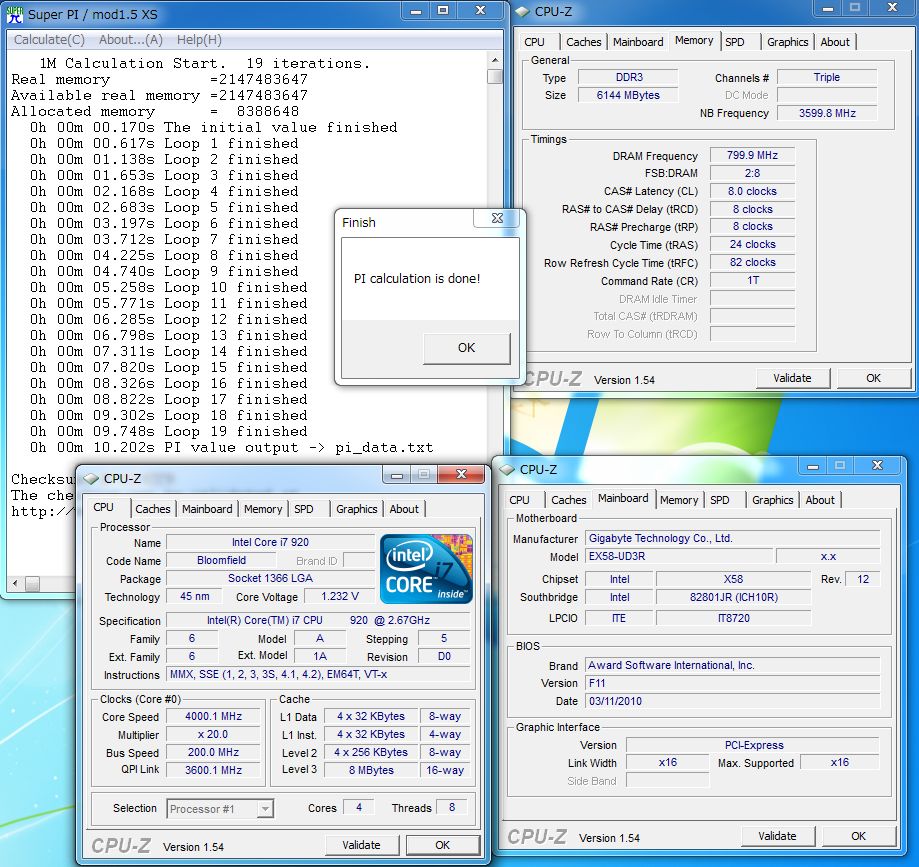Open the Graphics tab in the Mainboard window

(772, 500)
